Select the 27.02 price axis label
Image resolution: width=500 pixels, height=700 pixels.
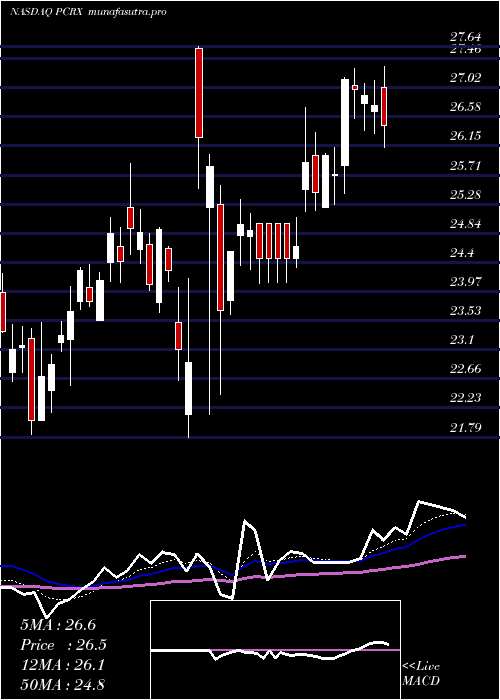(466, 78)
